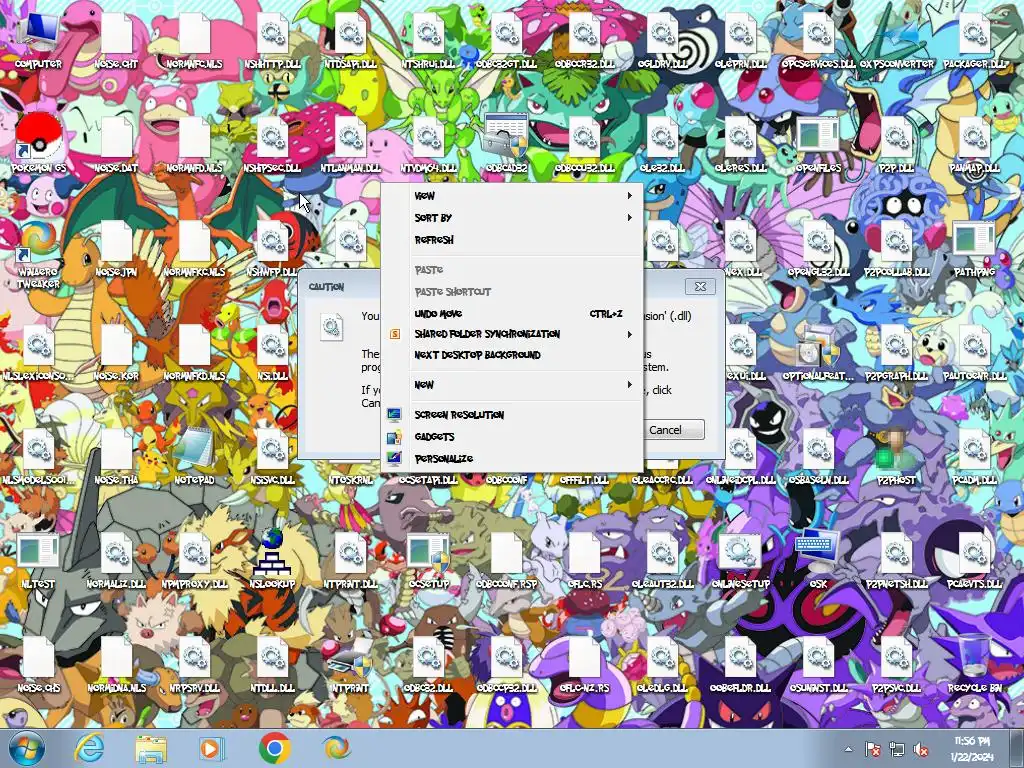Open Windows Explorer from the taskbar
Image resolution: width=1024 pixels, height=768 pixels.
(151, 748)
